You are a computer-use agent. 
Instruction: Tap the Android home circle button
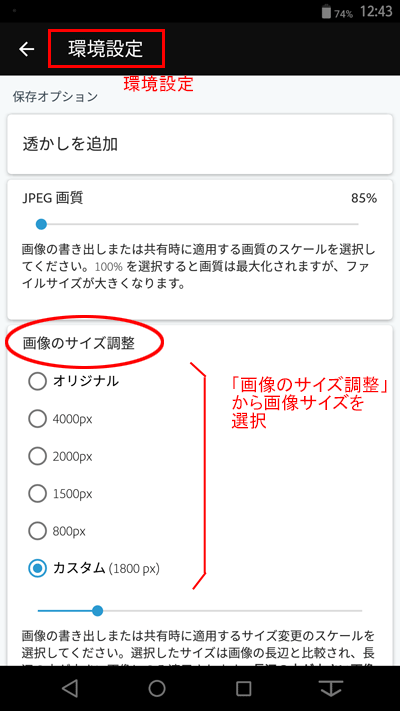pos(157,688)
